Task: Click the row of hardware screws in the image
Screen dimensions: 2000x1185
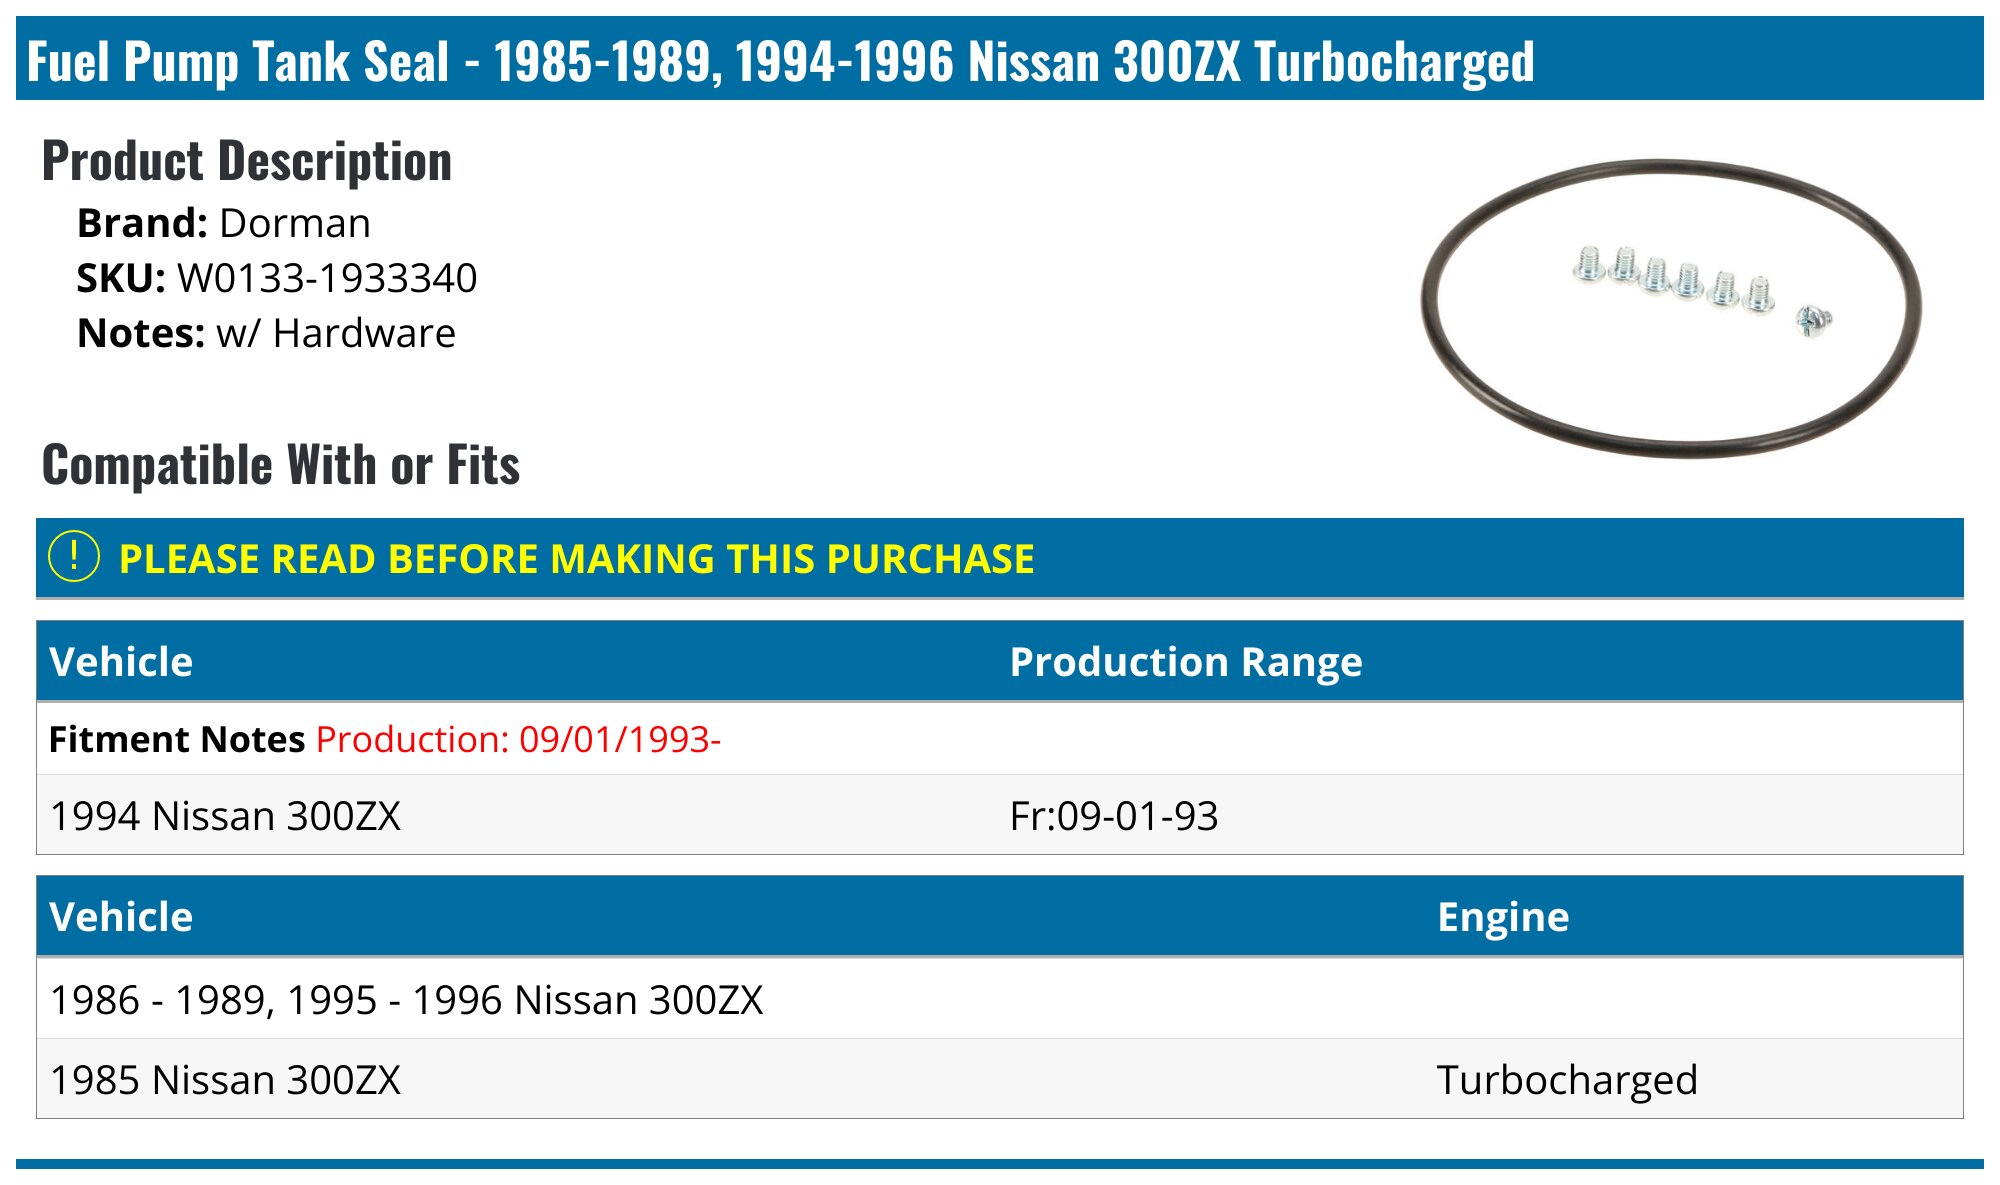Action: (x=1673, y=277)
